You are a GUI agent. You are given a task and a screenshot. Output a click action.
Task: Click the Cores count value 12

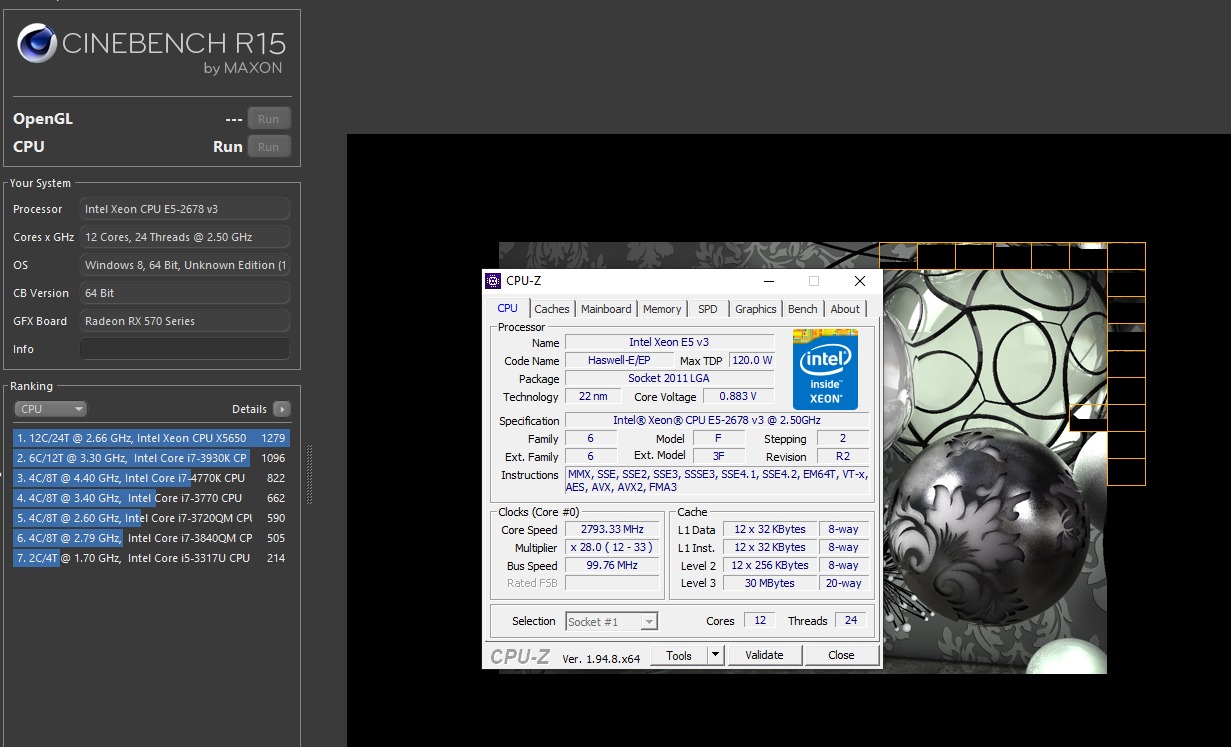point(760,620)
